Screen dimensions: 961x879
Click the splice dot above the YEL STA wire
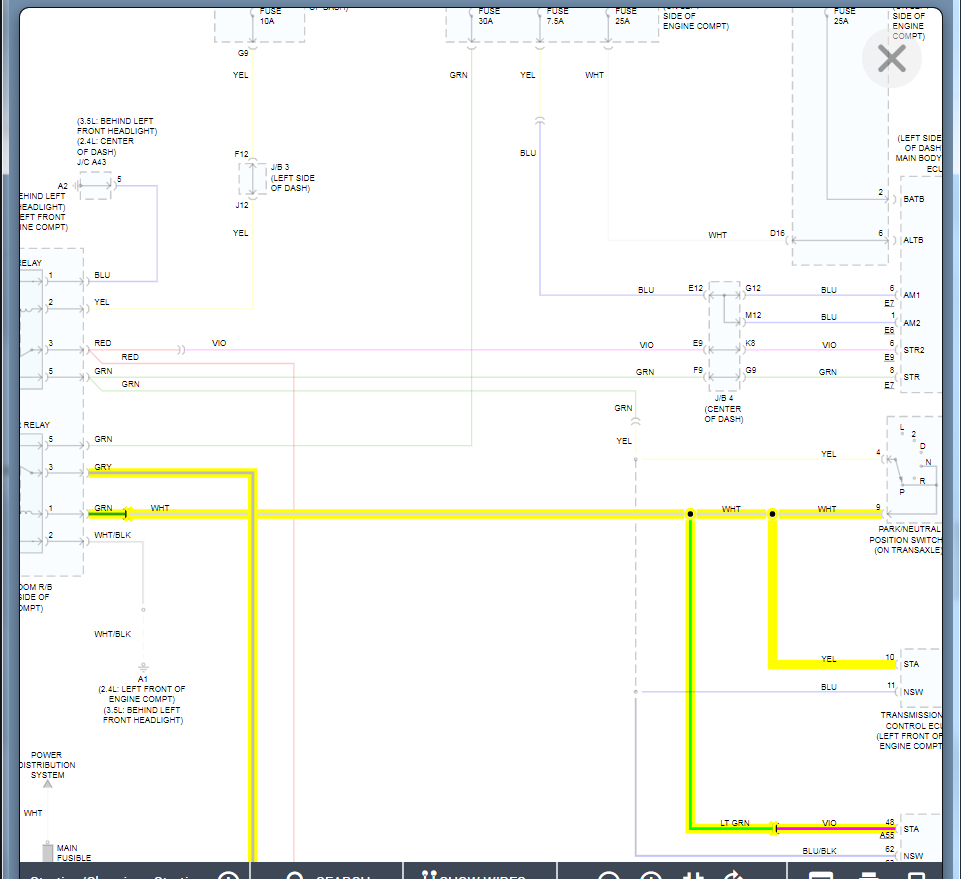(772, 514)
